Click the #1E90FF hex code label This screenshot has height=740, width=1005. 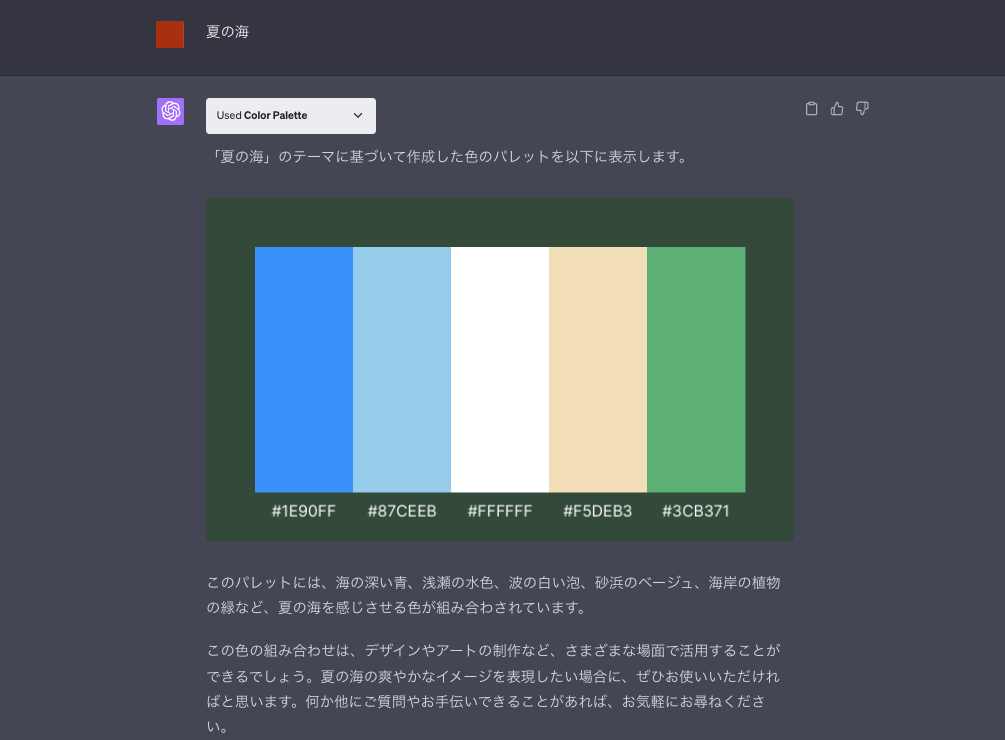pyautogui.click(x=304, y=510)
